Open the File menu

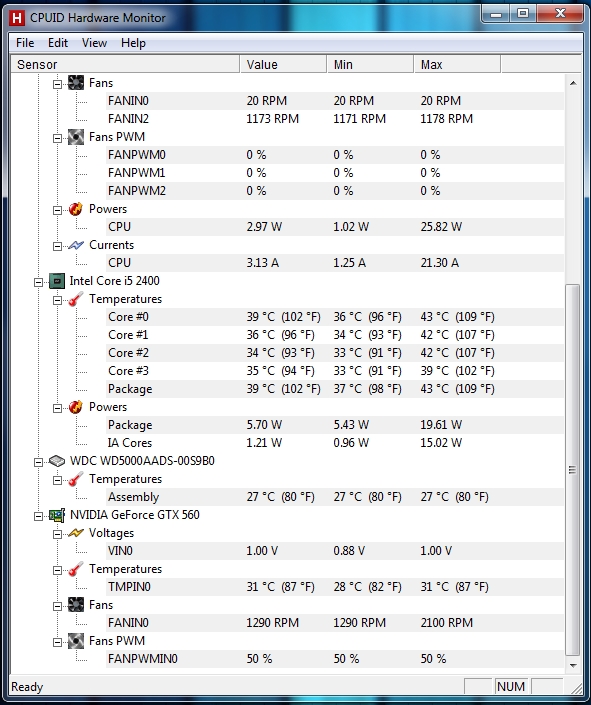(25, 43)
